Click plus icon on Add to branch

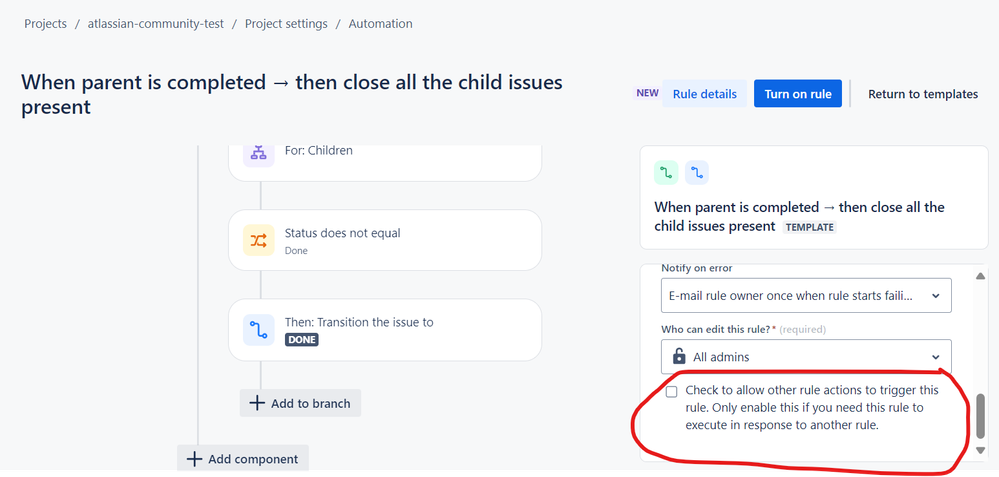(x=257, y=403)
